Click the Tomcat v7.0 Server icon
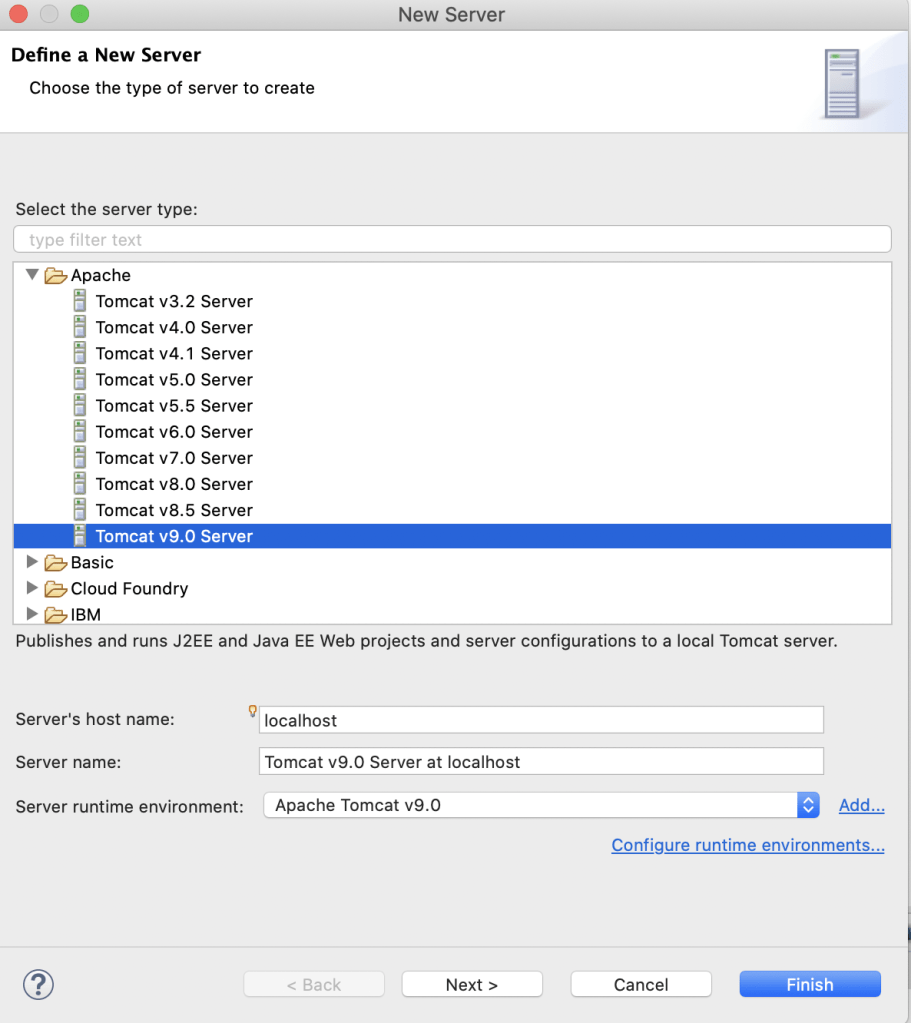Image resolution: width=911 pixels, height=1023 pixels. tap(80, 457)
